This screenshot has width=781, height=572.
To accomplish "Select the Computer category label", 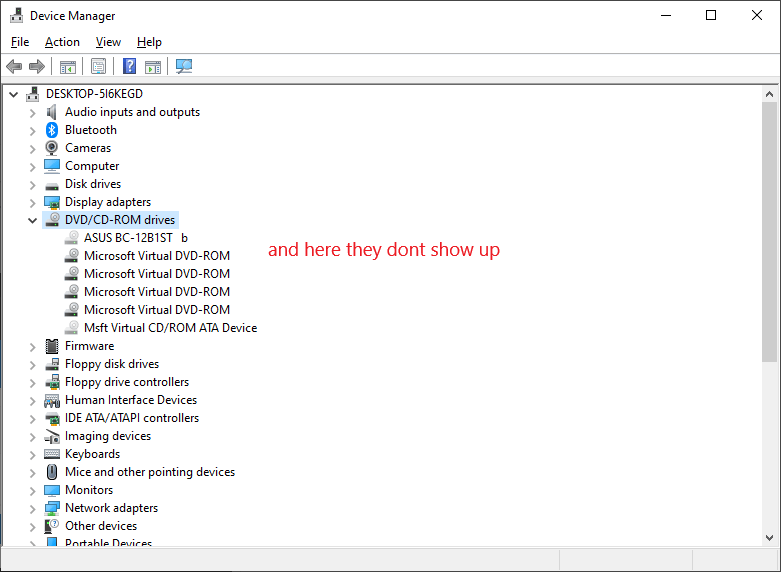I will (92, 166).
